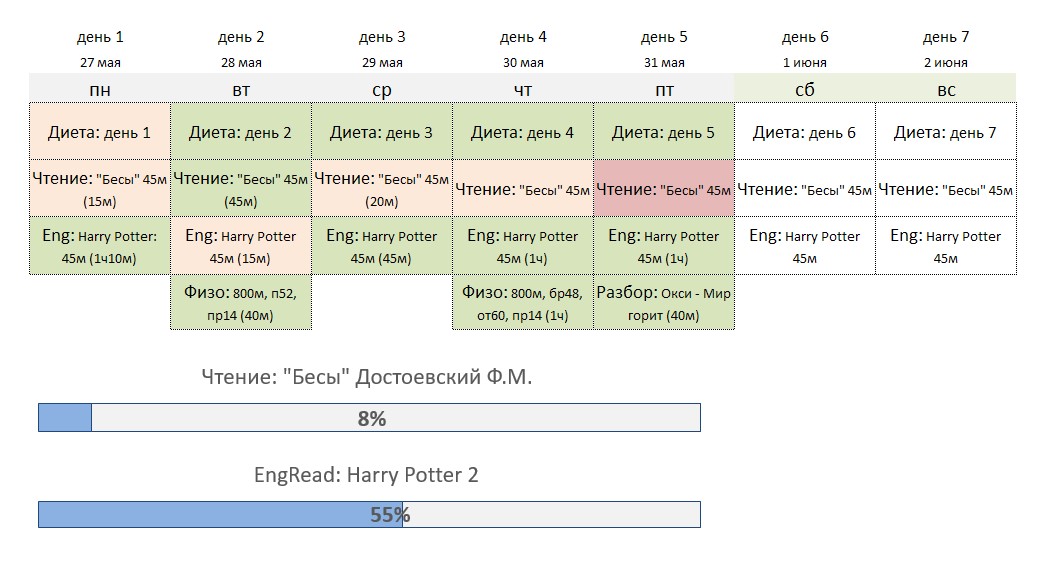Screen dimensions: 1048x569
Task: Select the 'Диета: день 7' cell
Action: click(x=946, y=132)
